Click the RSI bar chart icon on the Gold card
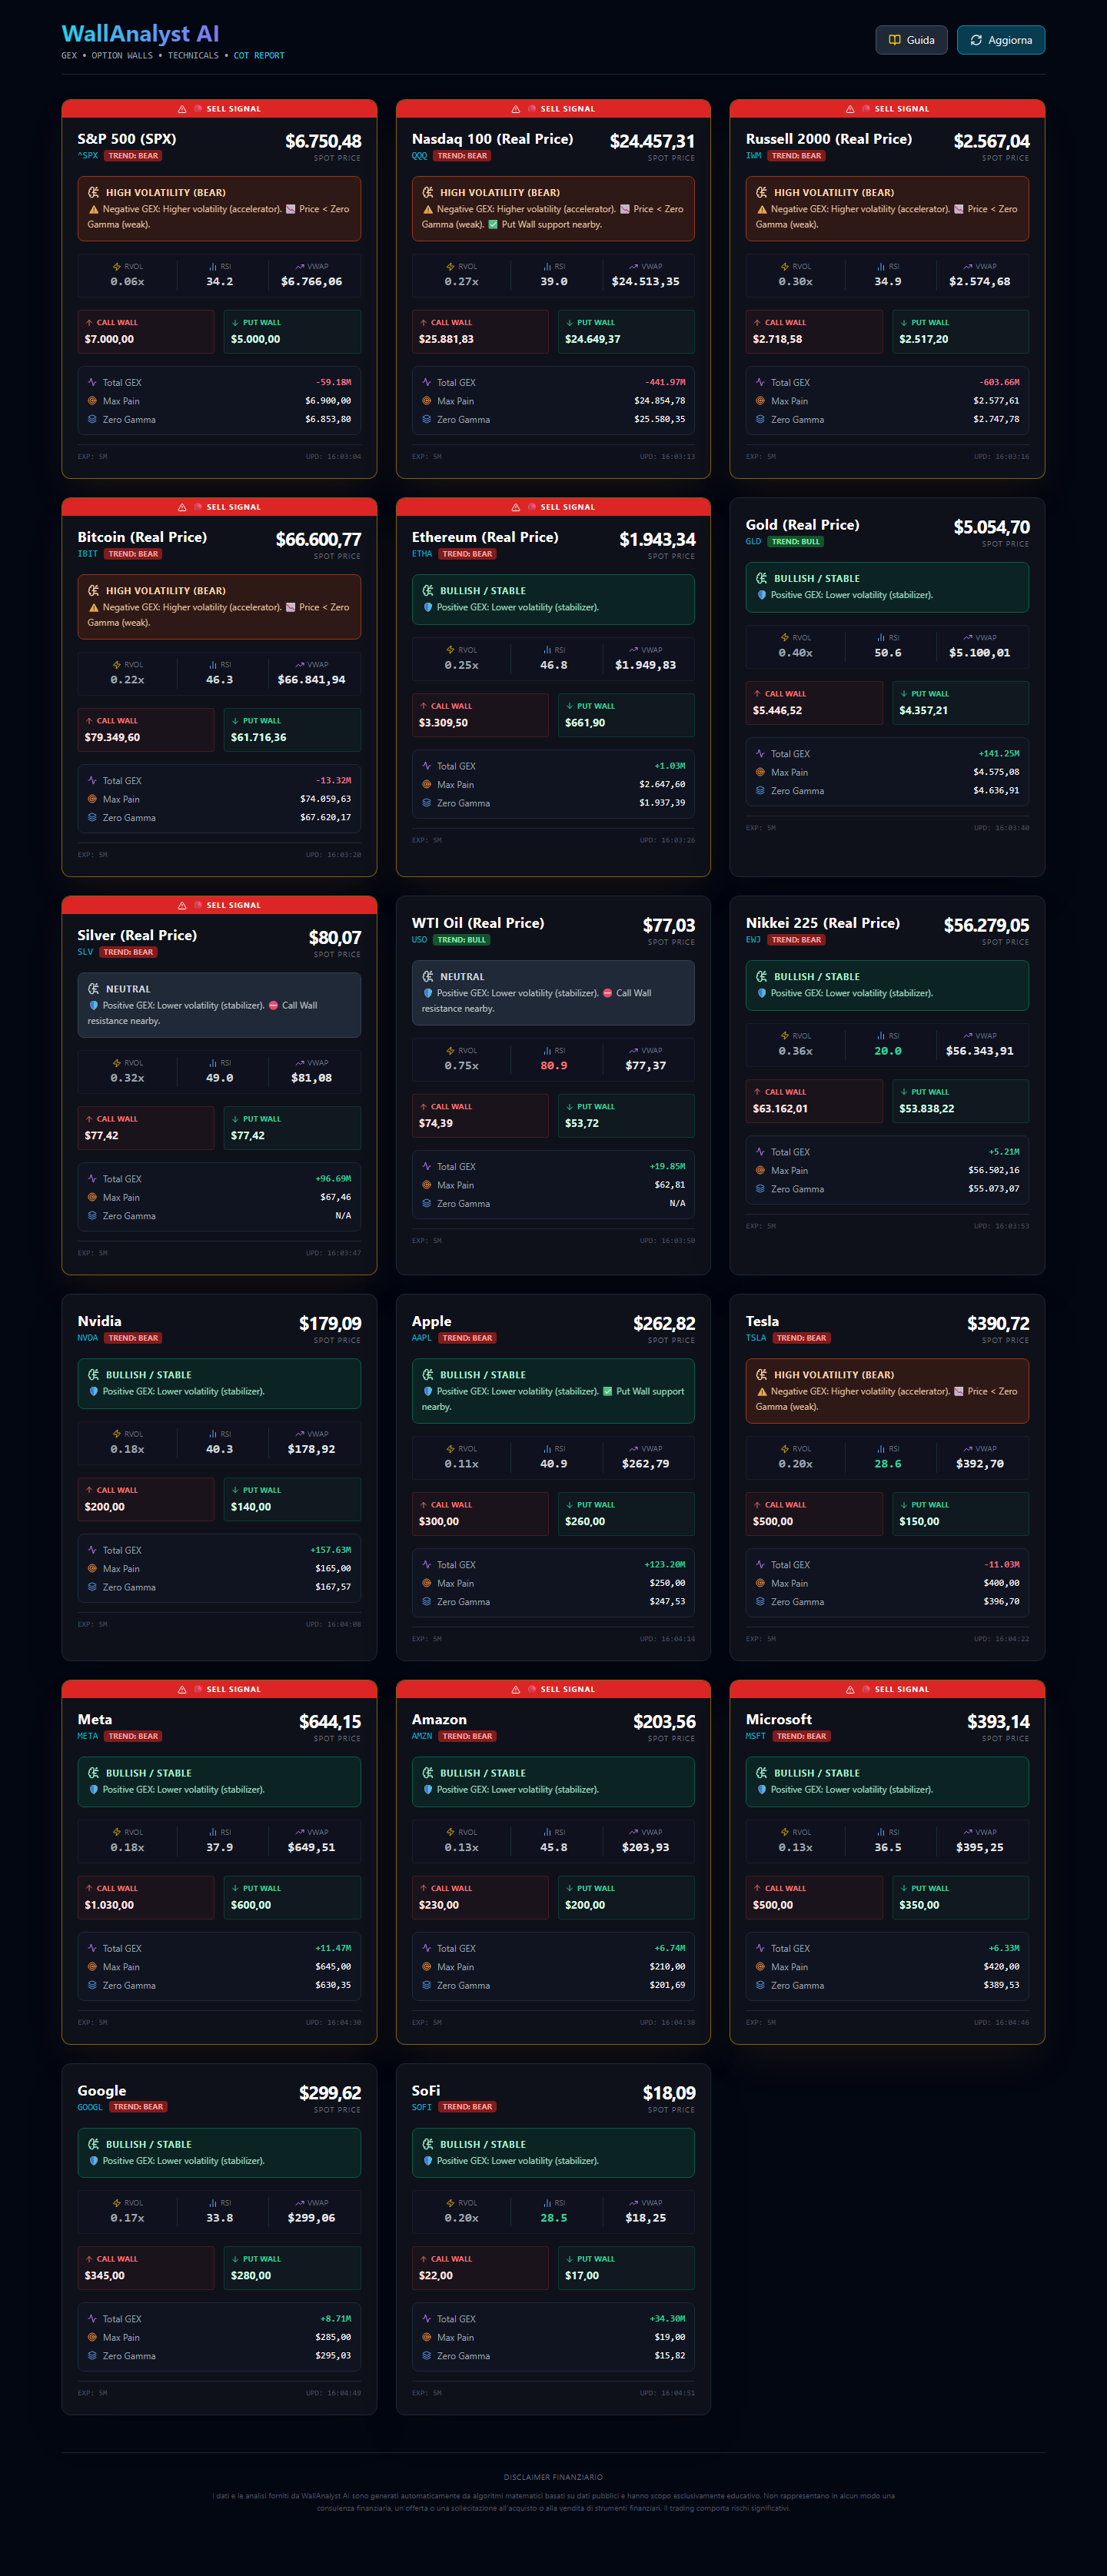1107x2576 pixels. 882,637
